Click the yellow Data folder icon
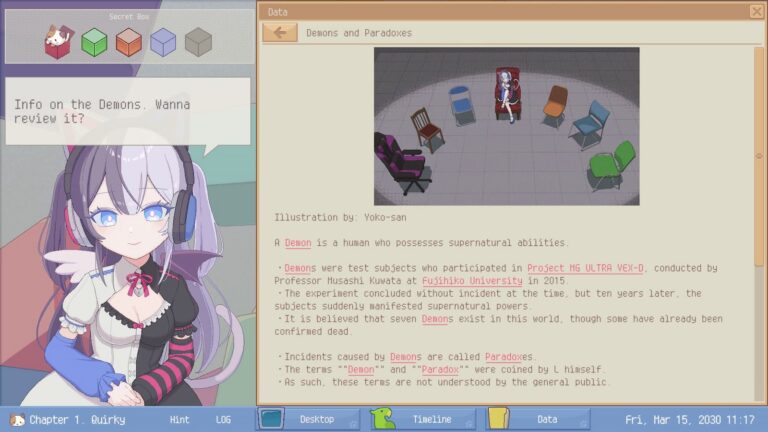Image resolution: width=768 pixels, height=432 pixels. point(499,419)
